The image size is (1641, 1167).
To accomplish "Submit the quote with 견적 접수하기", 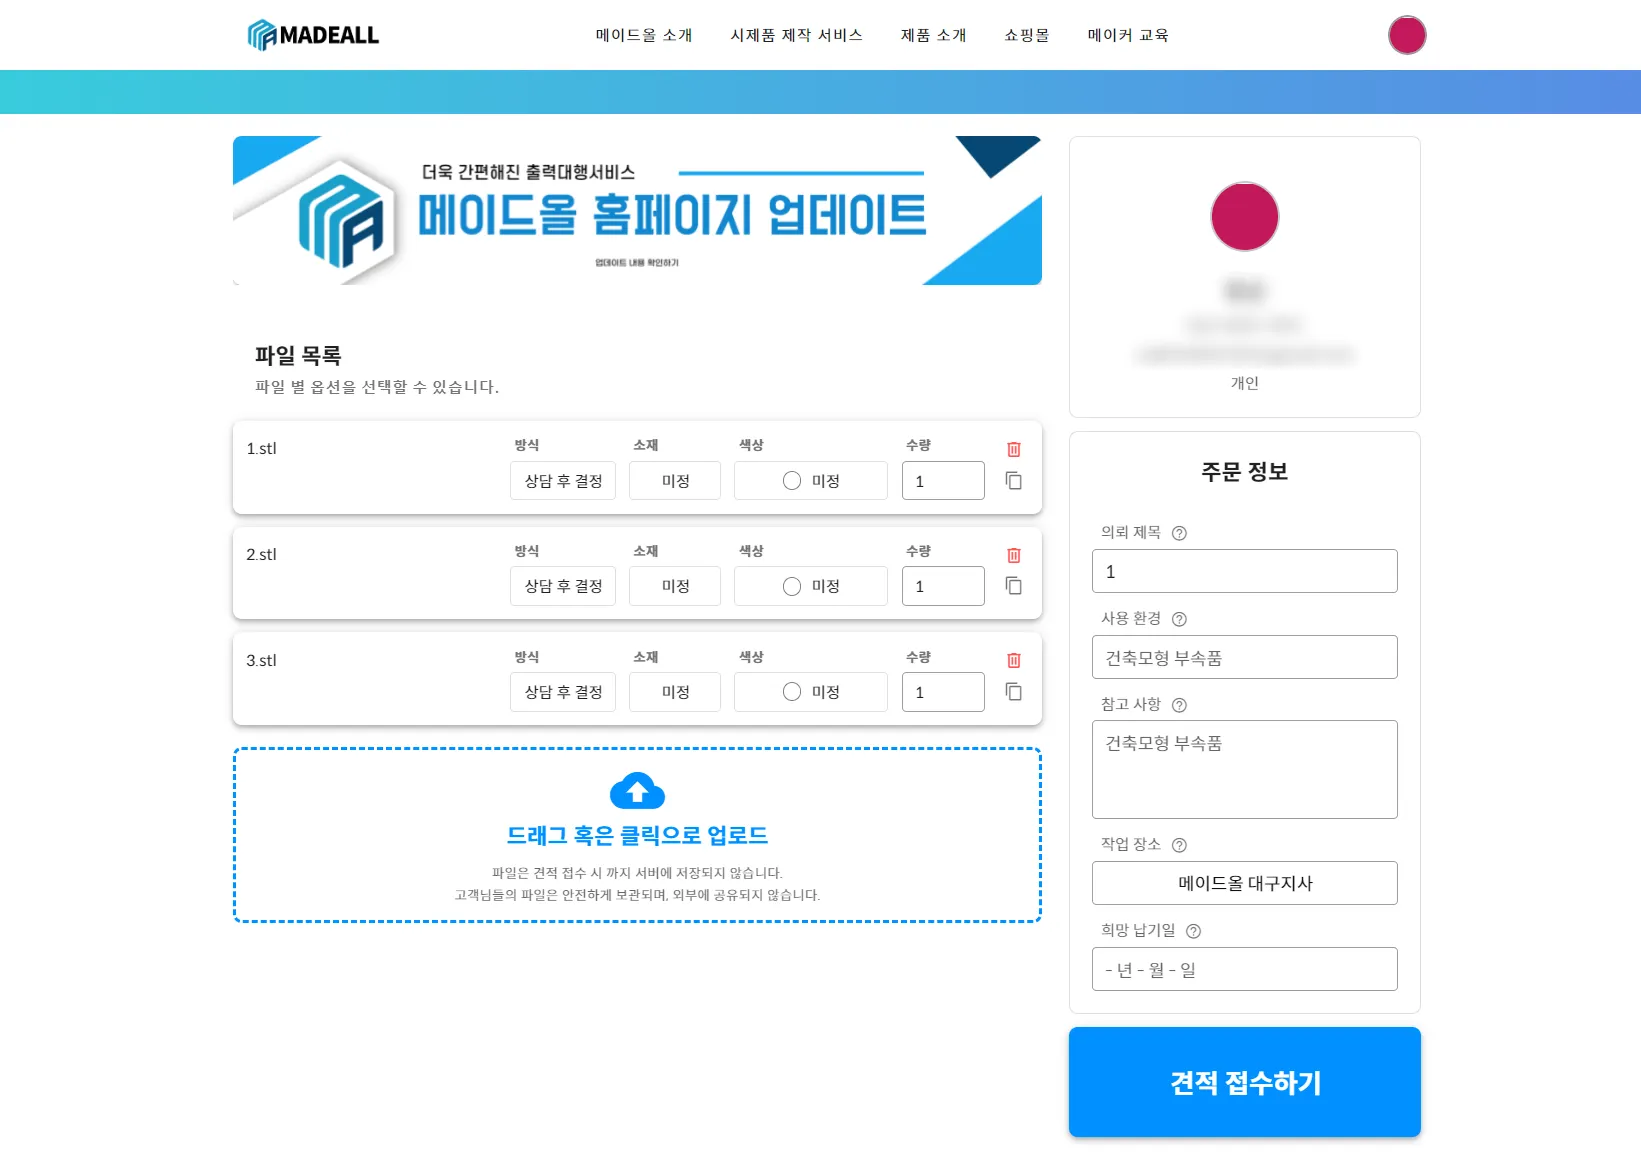I will click(x=1245, y=1082).
